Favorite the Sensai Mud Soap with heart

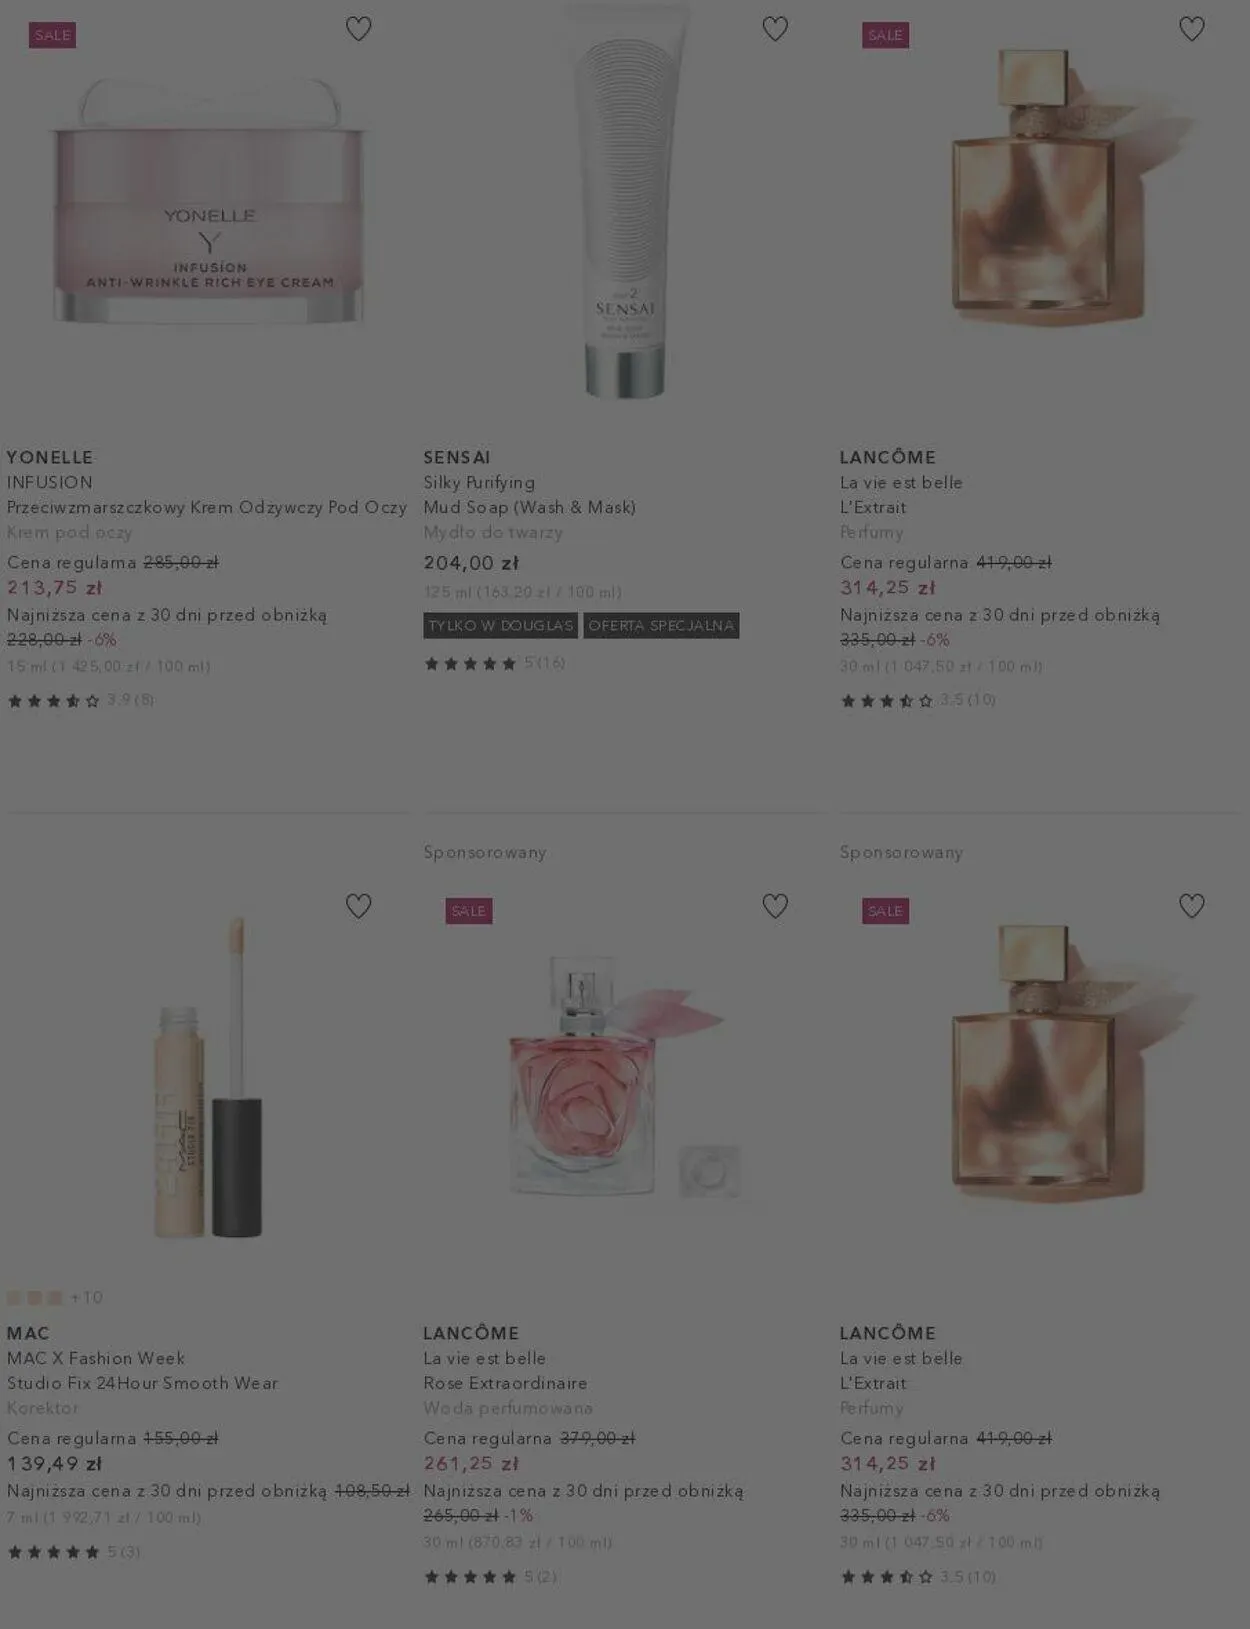coord(775,29)
